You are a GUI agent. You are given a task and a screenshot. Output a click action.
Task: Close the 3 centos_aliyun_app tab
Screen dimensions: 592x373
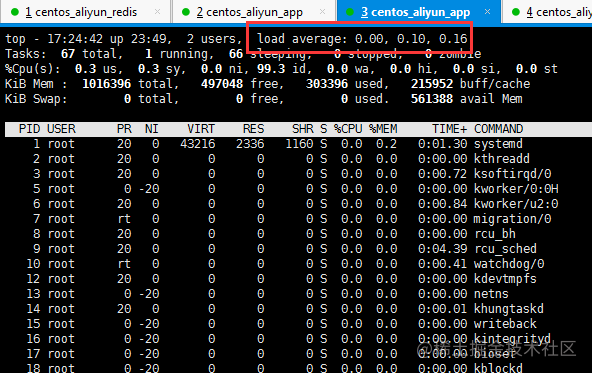487,12
